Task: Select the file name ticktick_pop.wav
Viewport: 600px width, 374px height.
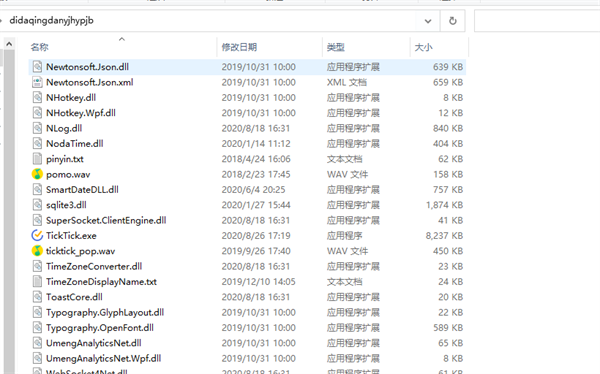Action: coord(80,251)
